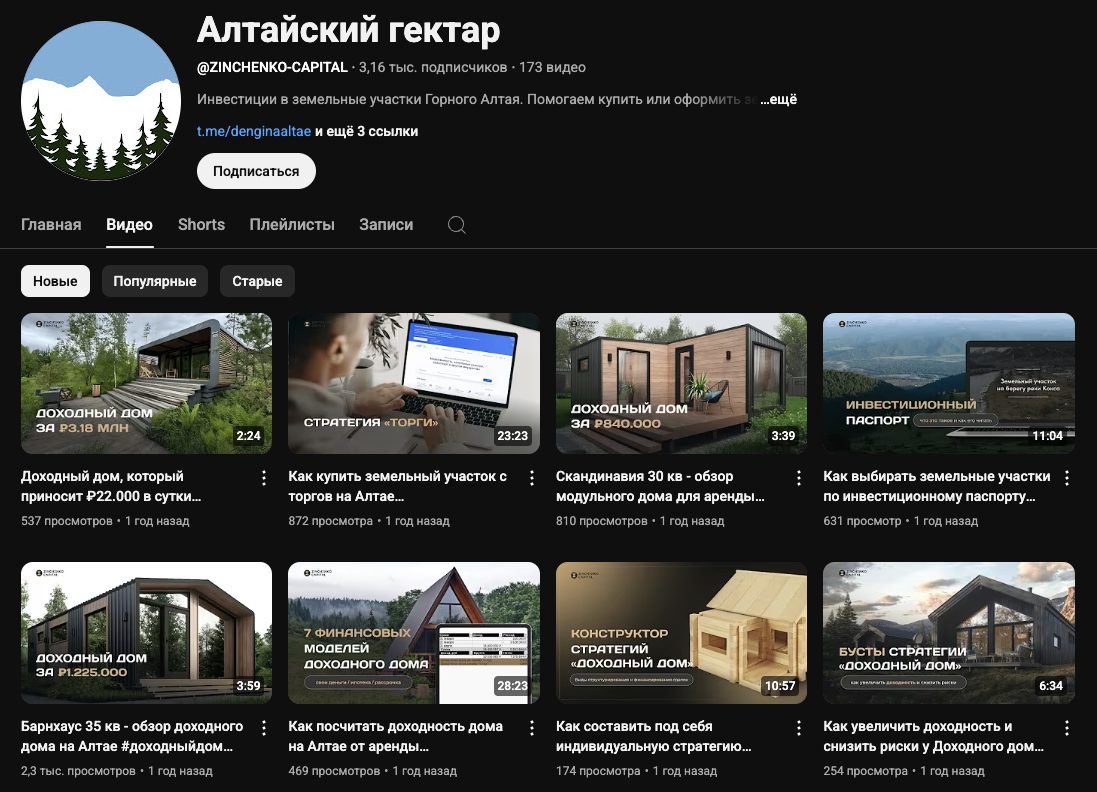Screen dimensions: 1097x792
Task: Open more actions for Как посчитать доходность video
Action: pyautogui.click(x=532, y=727)
